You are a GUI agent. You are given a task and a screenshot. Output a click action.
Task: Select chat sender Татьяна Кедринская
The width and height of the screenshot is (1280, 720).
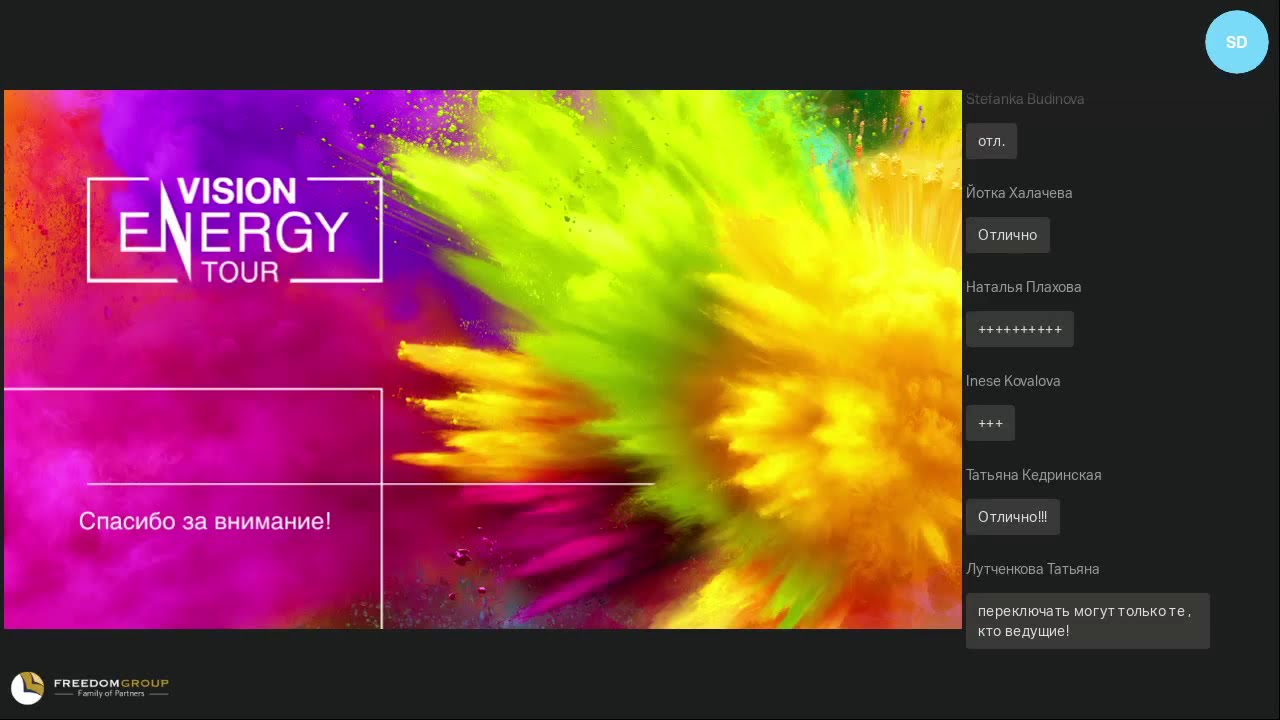pos(1034,475)
